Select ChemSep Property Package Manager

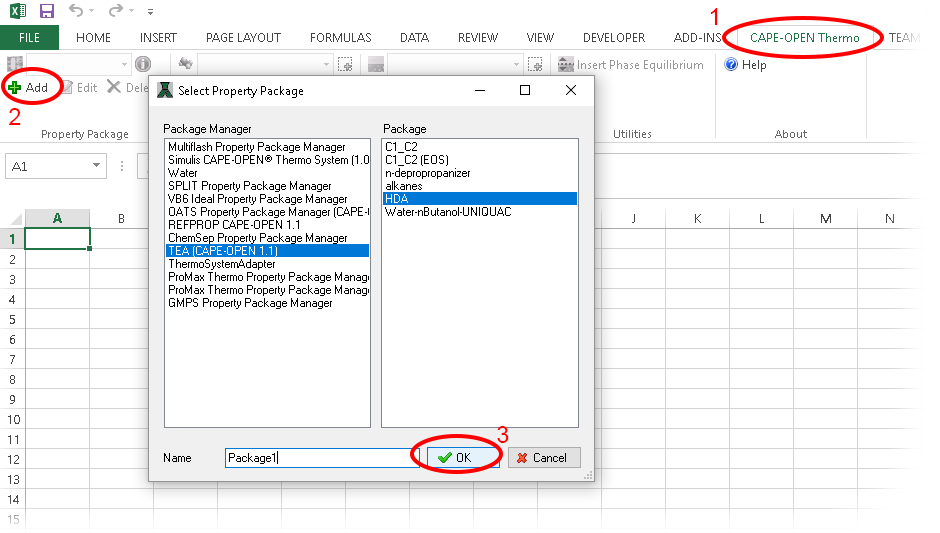click(267, 238)
